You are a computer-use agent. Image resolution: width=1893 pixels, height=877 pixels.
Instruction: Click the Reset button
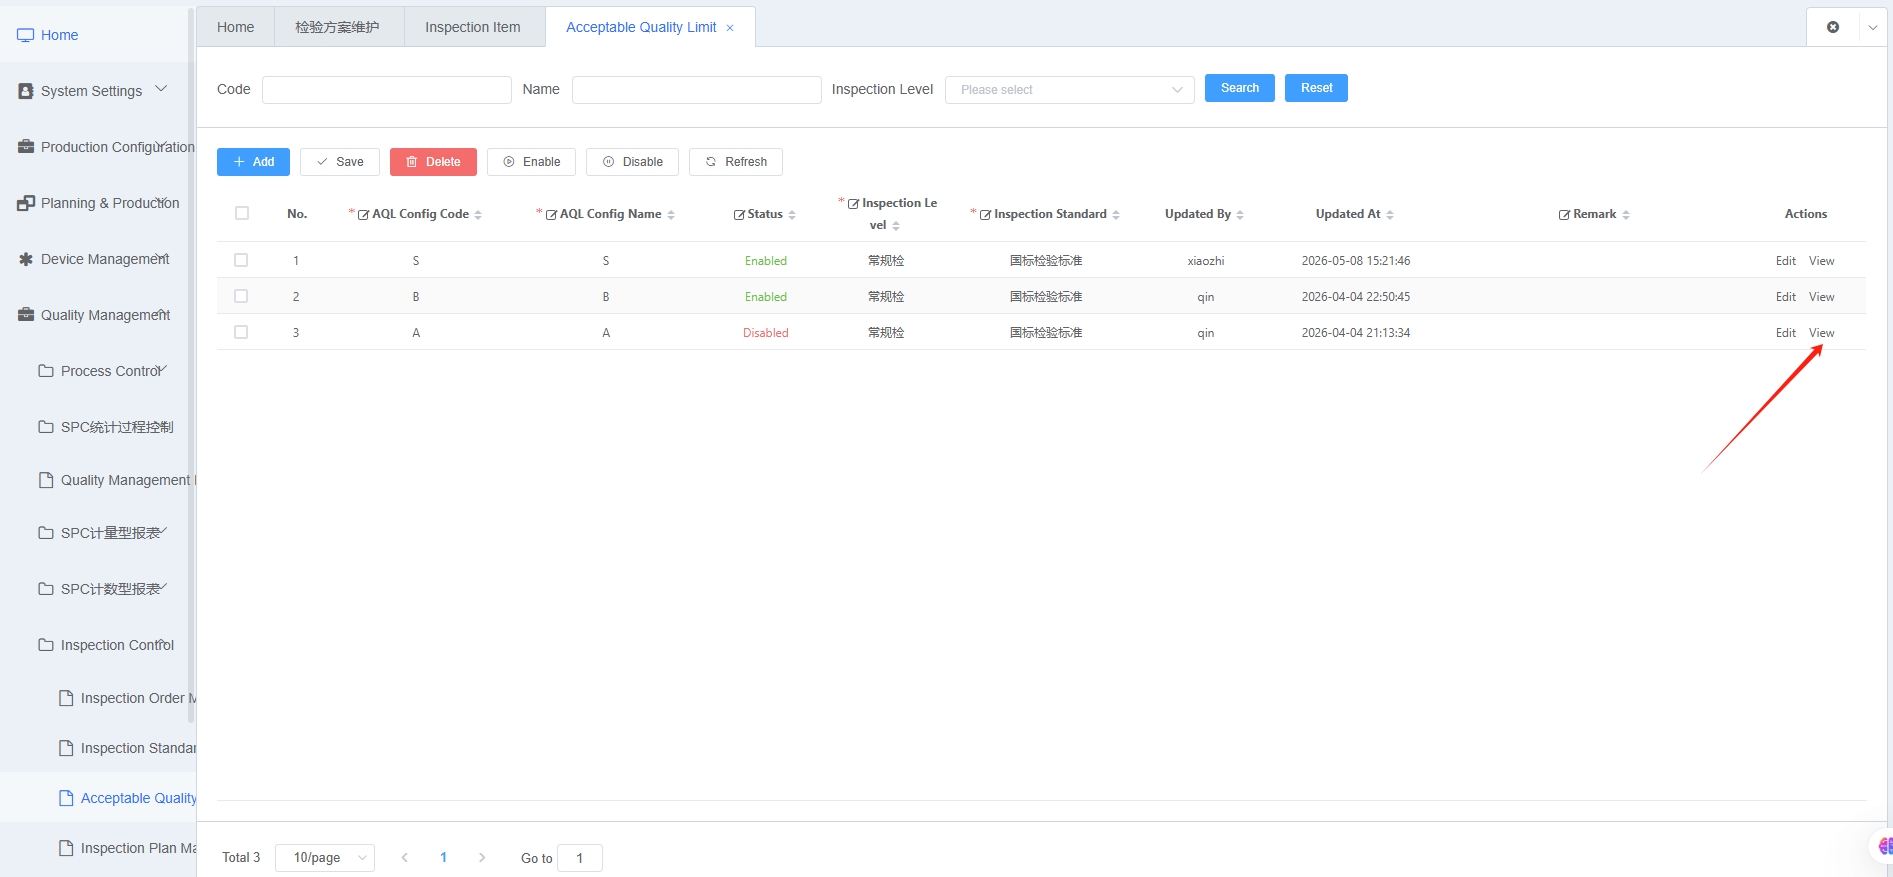(1316, 88)
